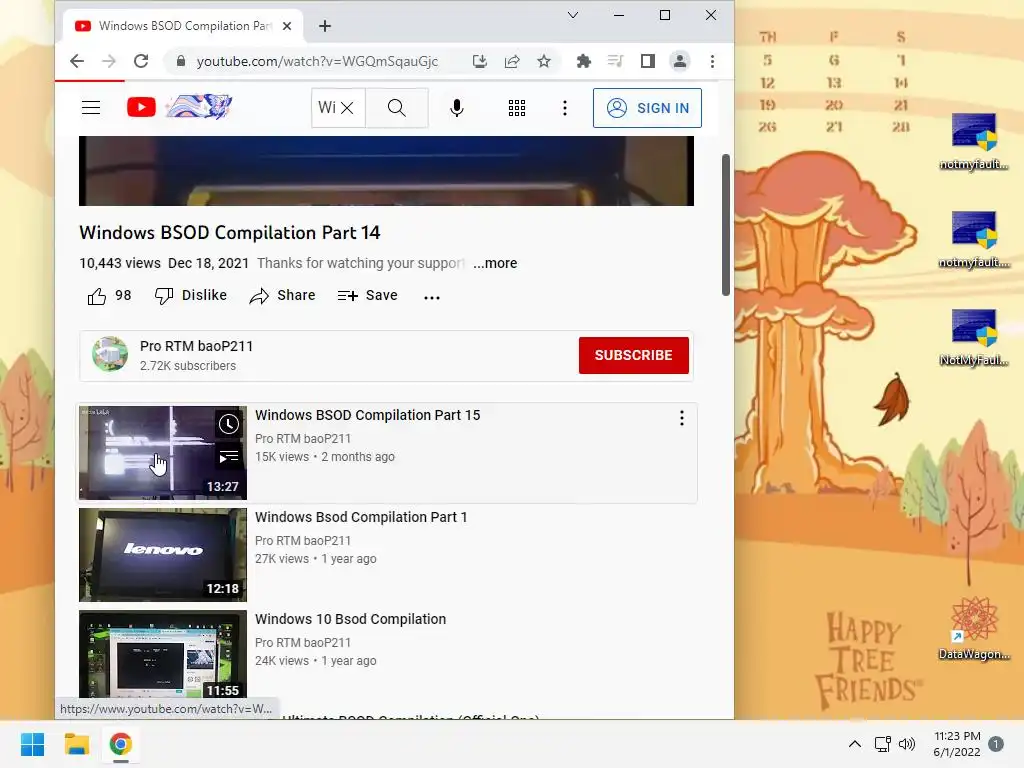Screen dimensions: 1024x768
Task: Open Windows 10 Bsod Compilation title
Action: pos(350,619)
